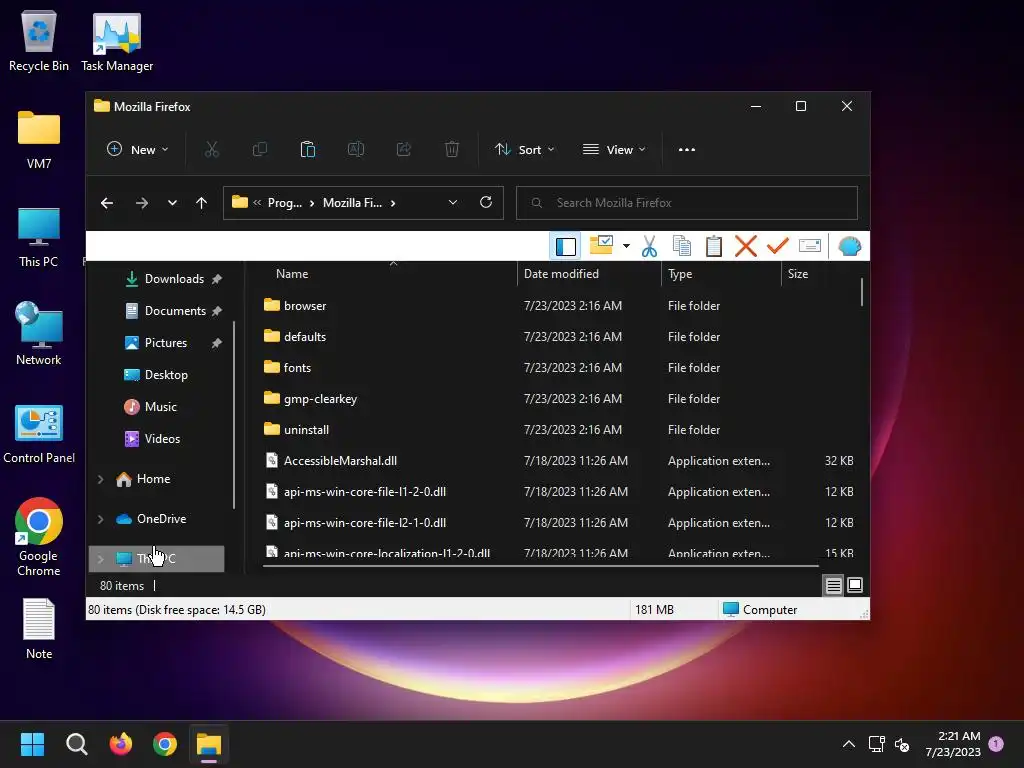Go up one folder level
Image resolution: width=1024 pixels, height=768 pixels.
[201, 203]
